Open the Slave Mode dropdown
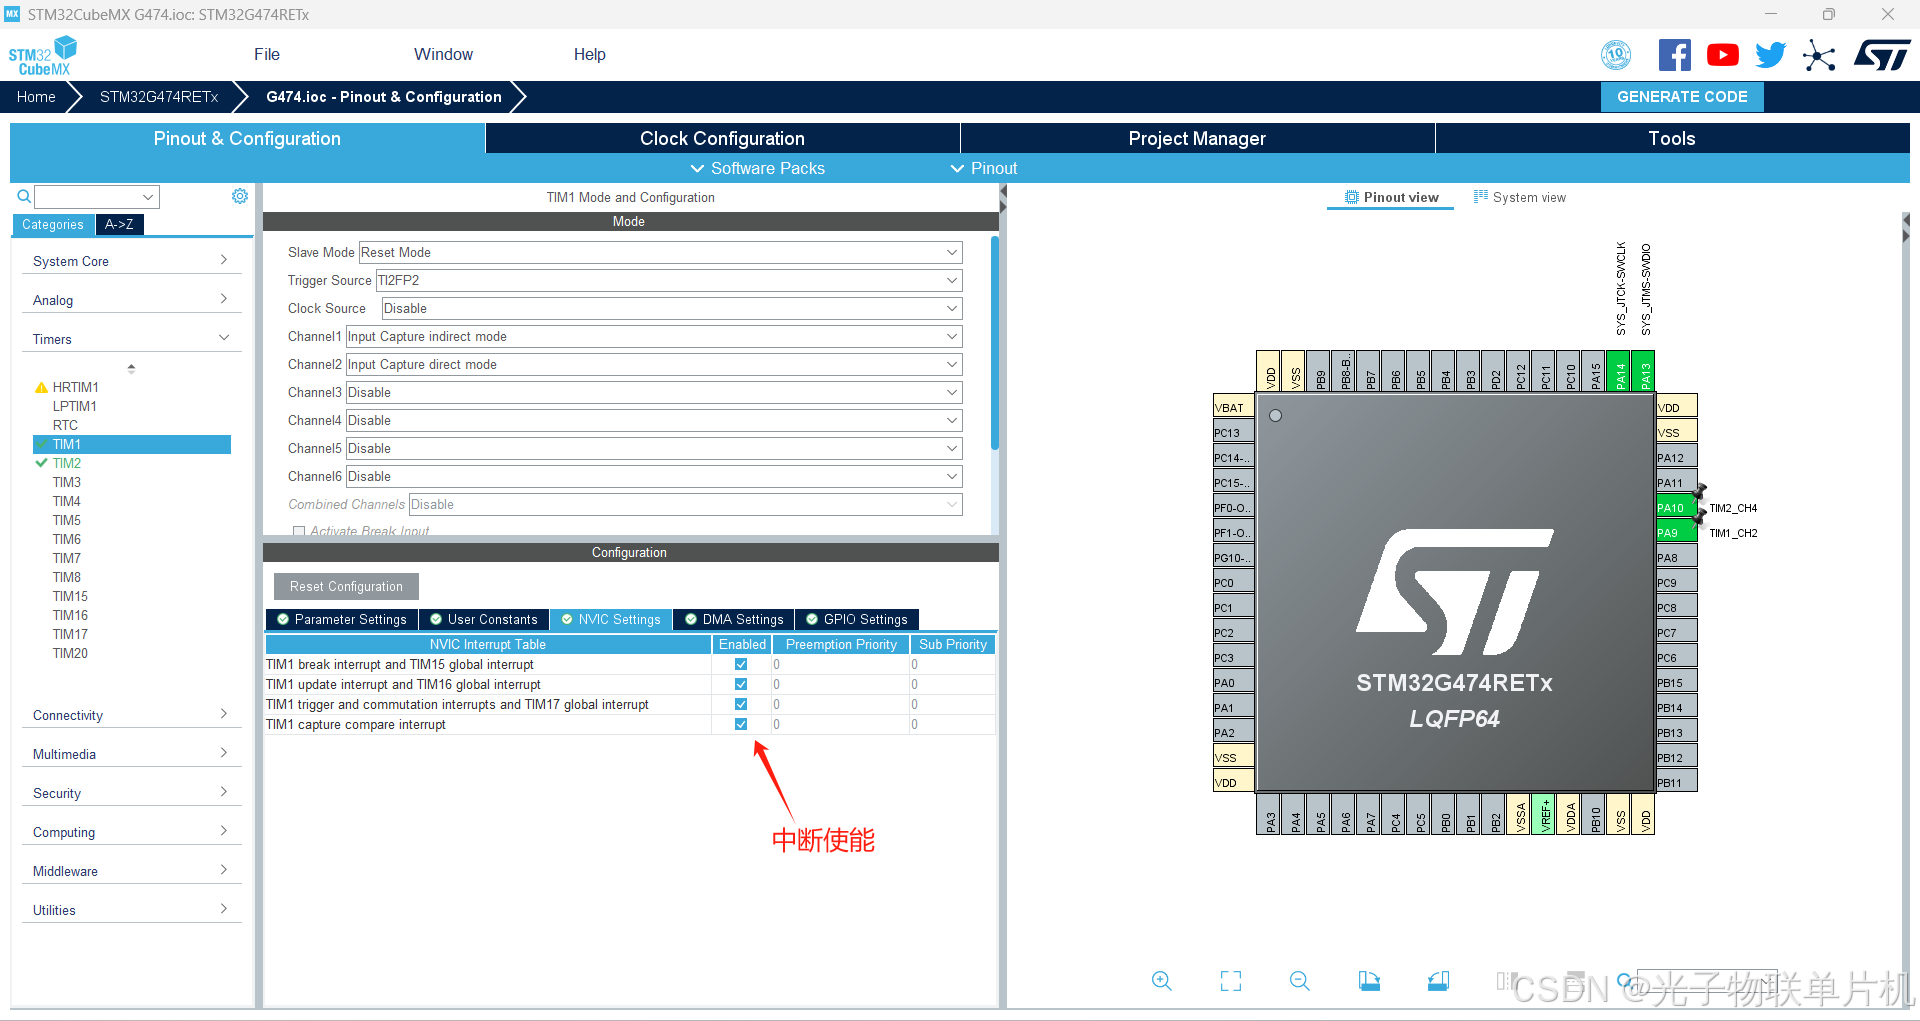 pyautogui.click(x=660, y=253)
